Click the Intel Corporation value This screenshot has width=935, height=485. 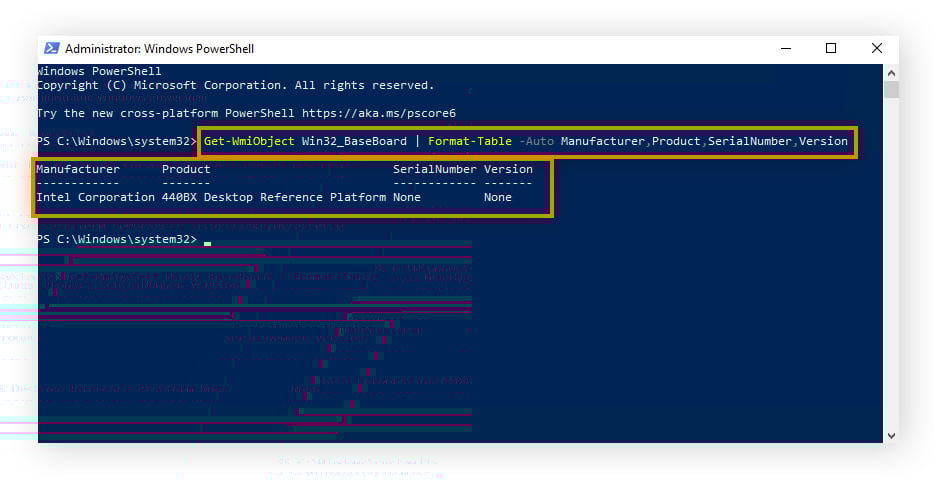[95, 197]
